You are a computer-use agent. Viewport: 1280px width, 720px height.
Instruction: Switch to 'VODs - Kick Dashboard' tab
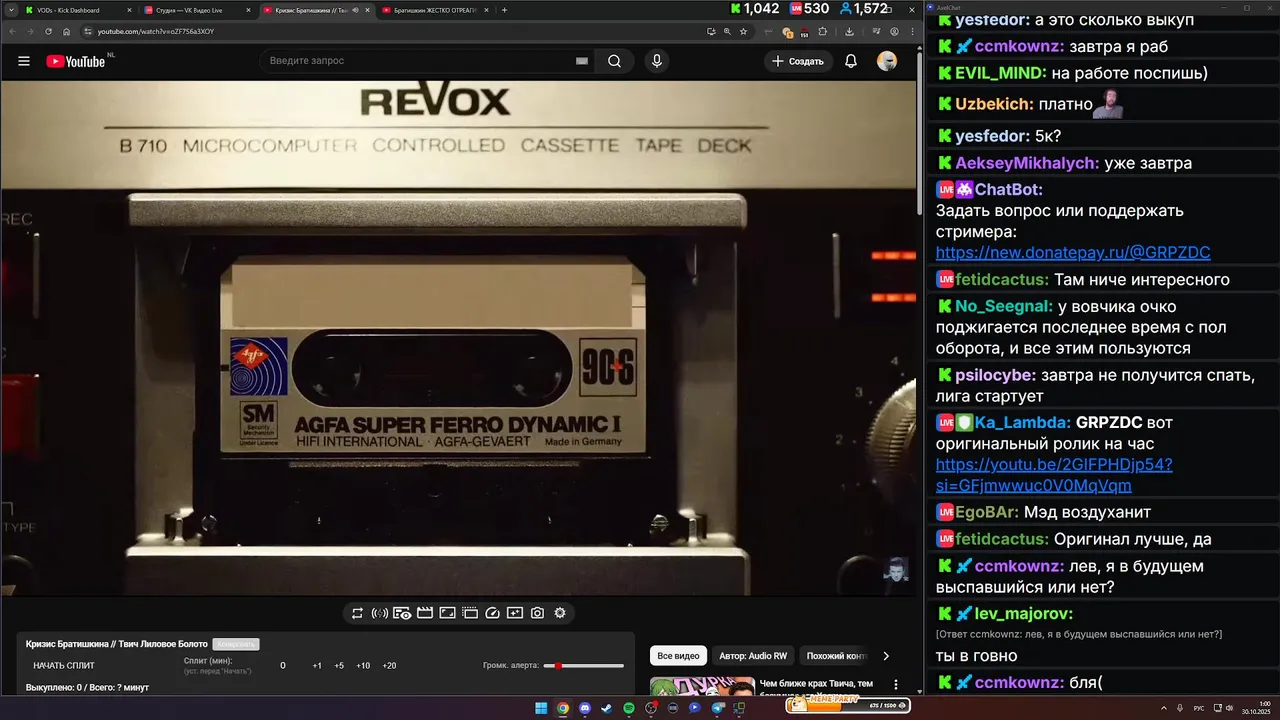tap(75, 10)
